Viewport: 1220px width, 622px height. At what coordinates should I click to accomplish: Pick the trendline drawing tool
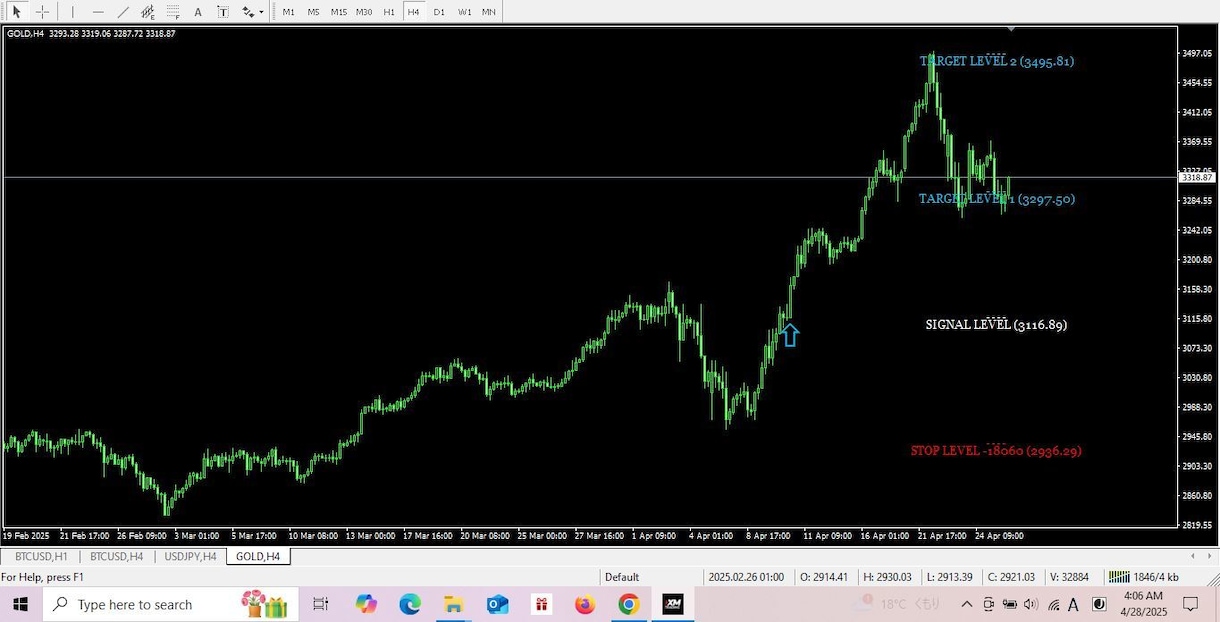pyautogui.click(x=123, y=12)
